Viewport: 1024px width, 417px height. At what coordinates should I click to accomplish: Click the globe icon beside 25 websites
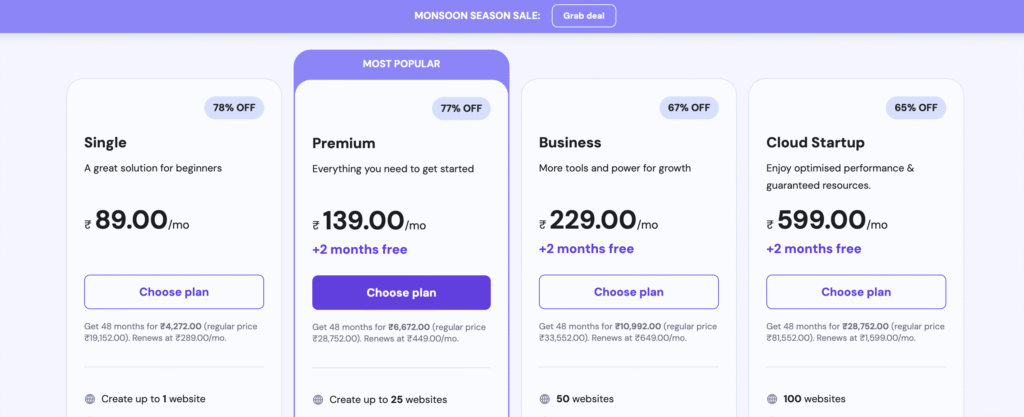pos(317,399)
